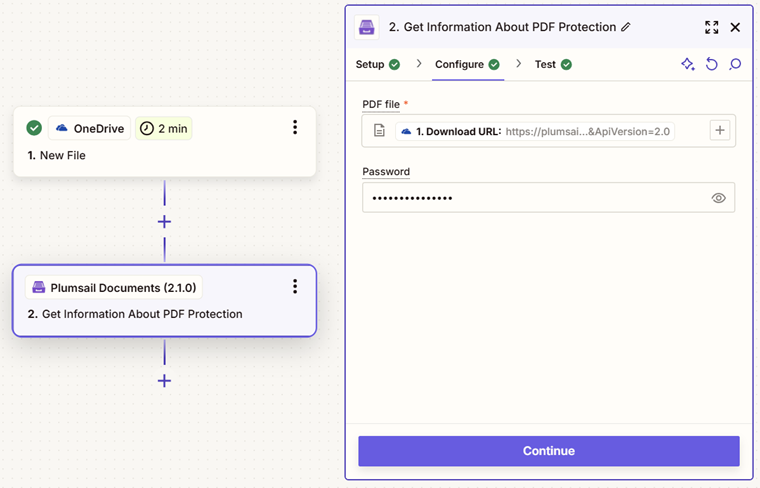Add a step after Get Information About PDF Protection
The image size is (760, 488).
pyautogui.click(x=164, y=380)
